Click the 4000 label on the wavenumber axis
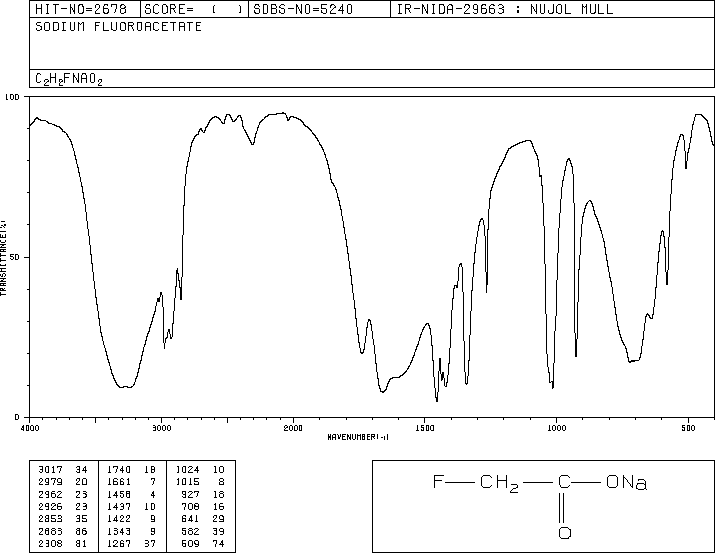 [x=30, y=428]
